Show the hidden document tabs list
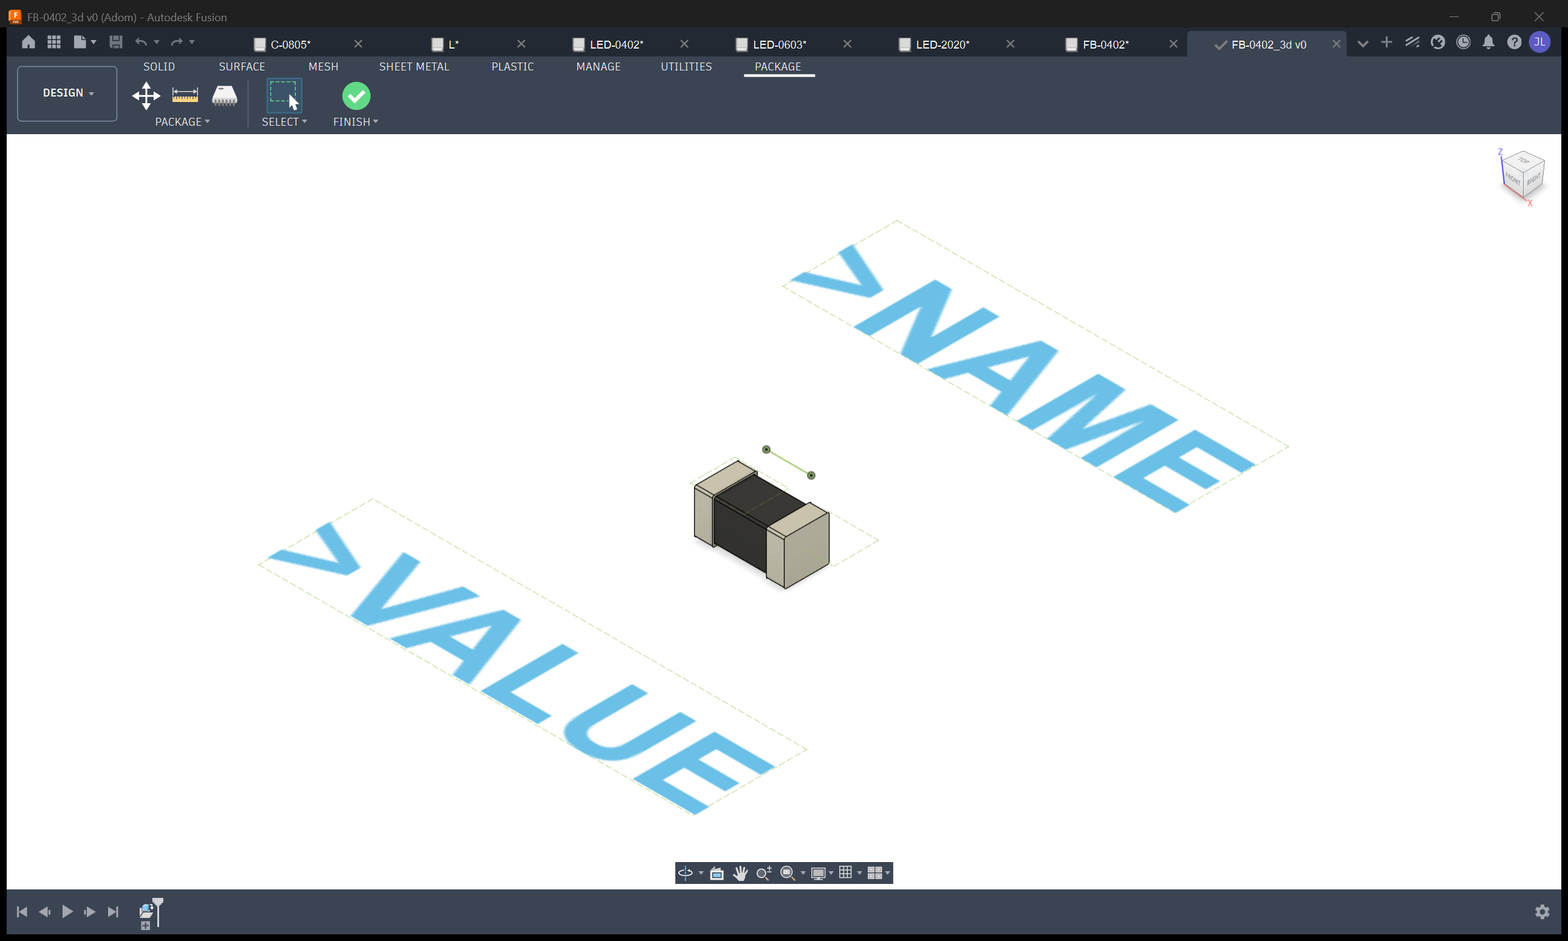Image resolution: width=1568 pixels, height=941 pixels. pos(1362,43)
